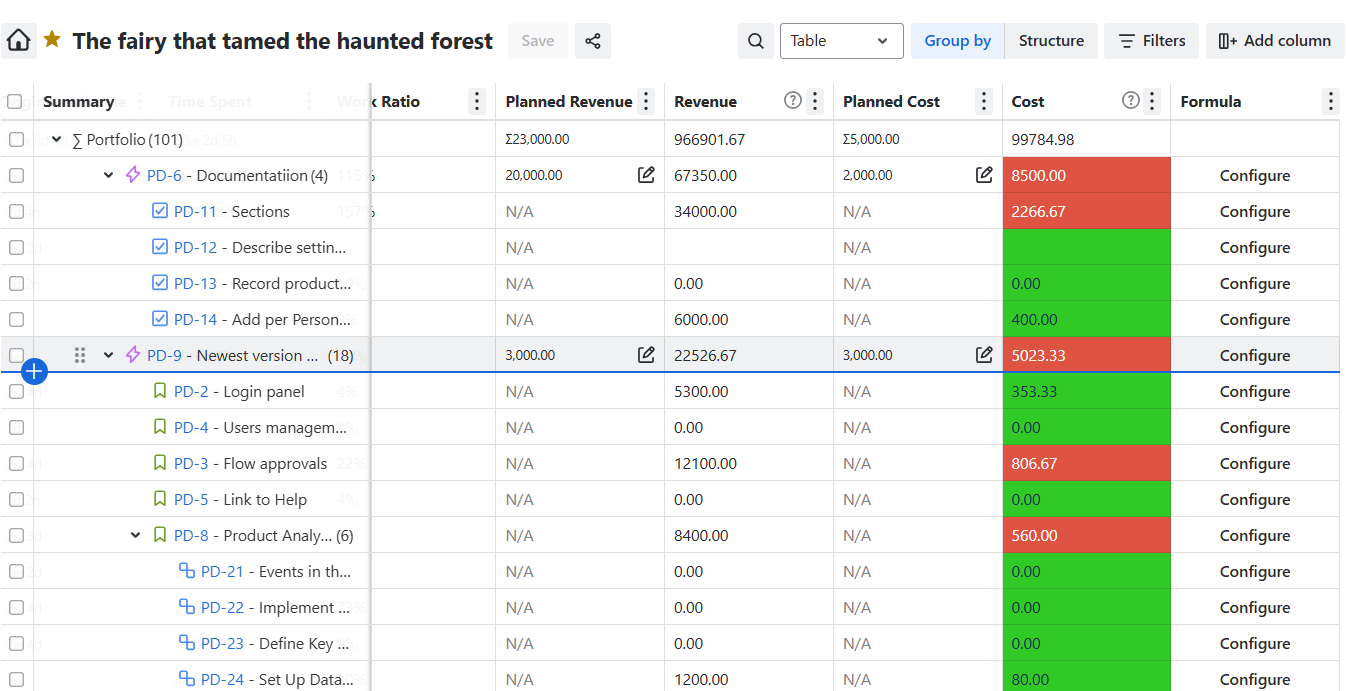Switch to Group by mode
This screenshot has width=1347, height=691.
tap(957, 41)
